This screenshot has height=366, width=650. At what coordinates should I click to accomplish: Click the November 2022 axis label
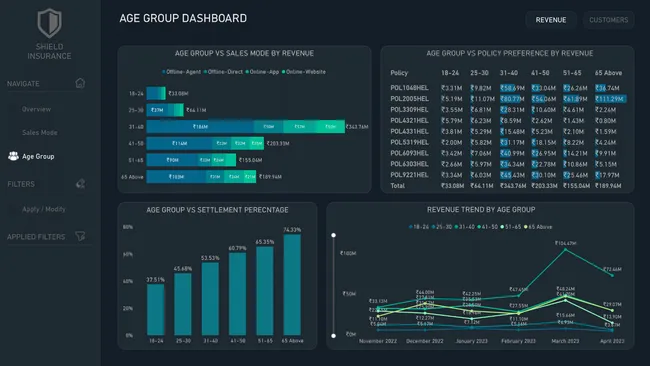click(x=378, y=341)
